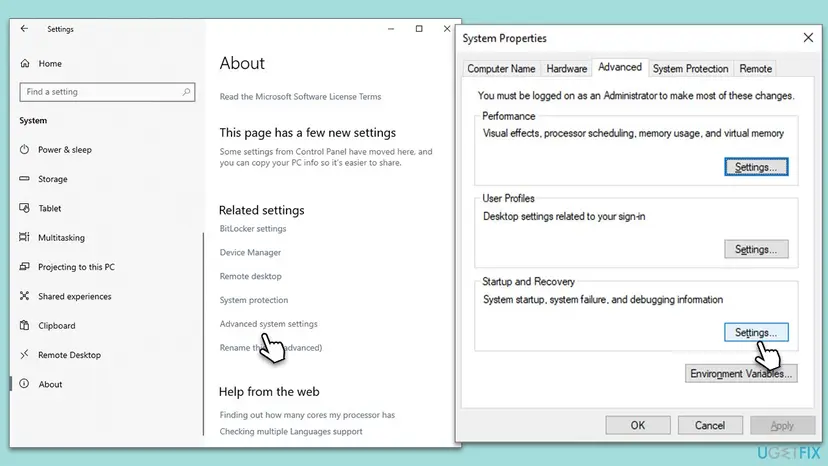Screen dimensions: 828x466
Task: Select Tablet in the System list
Action: tap(50, 208)
